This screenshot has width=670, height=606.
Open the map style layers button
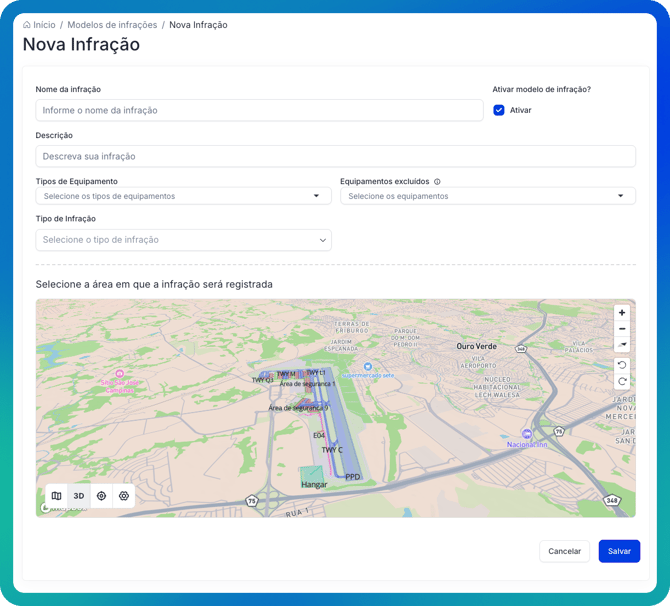tap(57, 496)
